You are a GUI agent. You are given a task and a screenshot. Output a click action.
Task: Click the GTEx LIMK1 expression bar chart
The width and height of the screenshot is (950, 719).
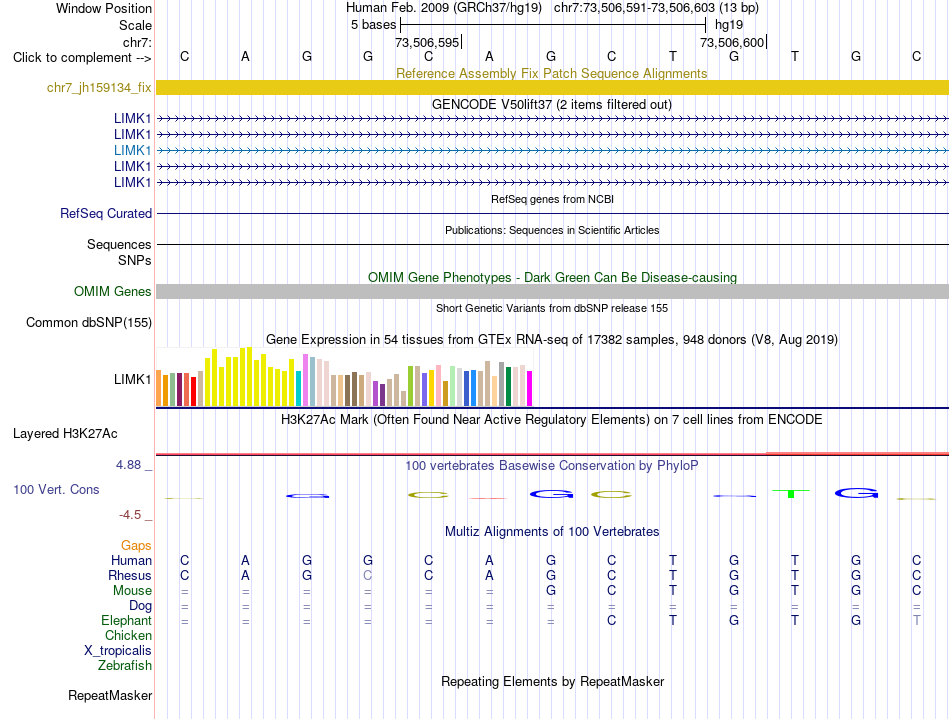(344, 376)
